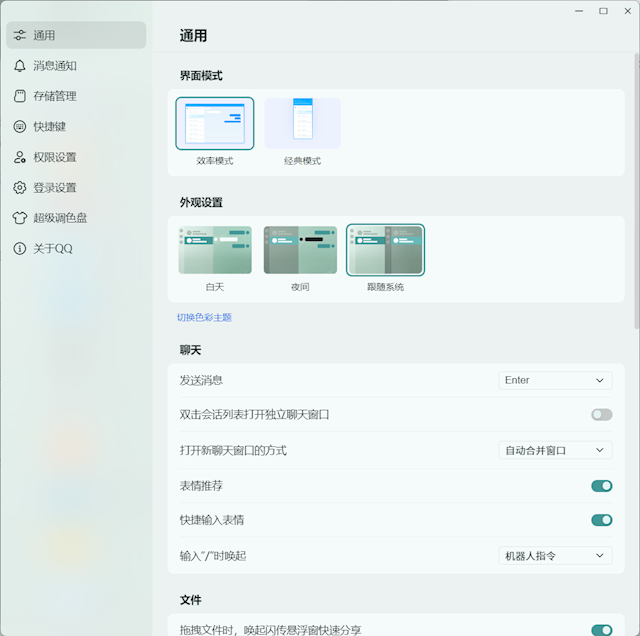Click the 消息通知 bell icon
Screen dimensions: 640x636
[x=20, y=66]
